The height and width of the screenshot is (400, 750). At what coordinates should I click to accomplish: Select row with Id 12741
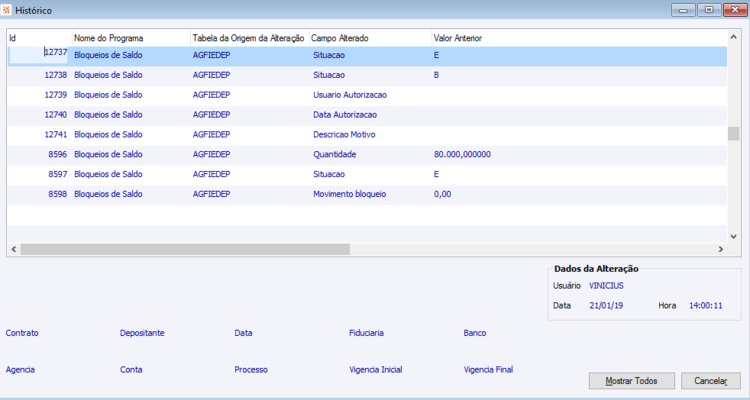(x=367, y=134)
